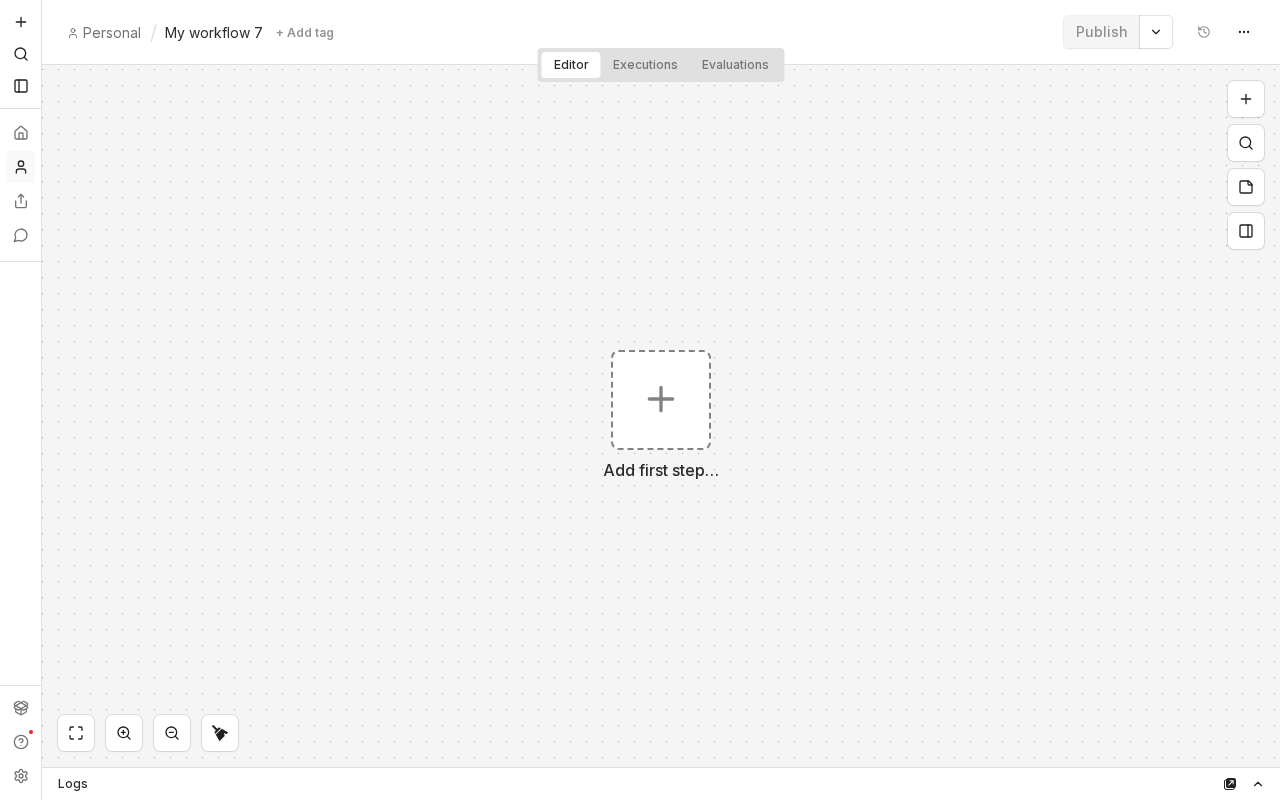Expand the Publish dropdown arrow
The width and height of the screenshot is (1280, 800).
[x=1156, y=32]
